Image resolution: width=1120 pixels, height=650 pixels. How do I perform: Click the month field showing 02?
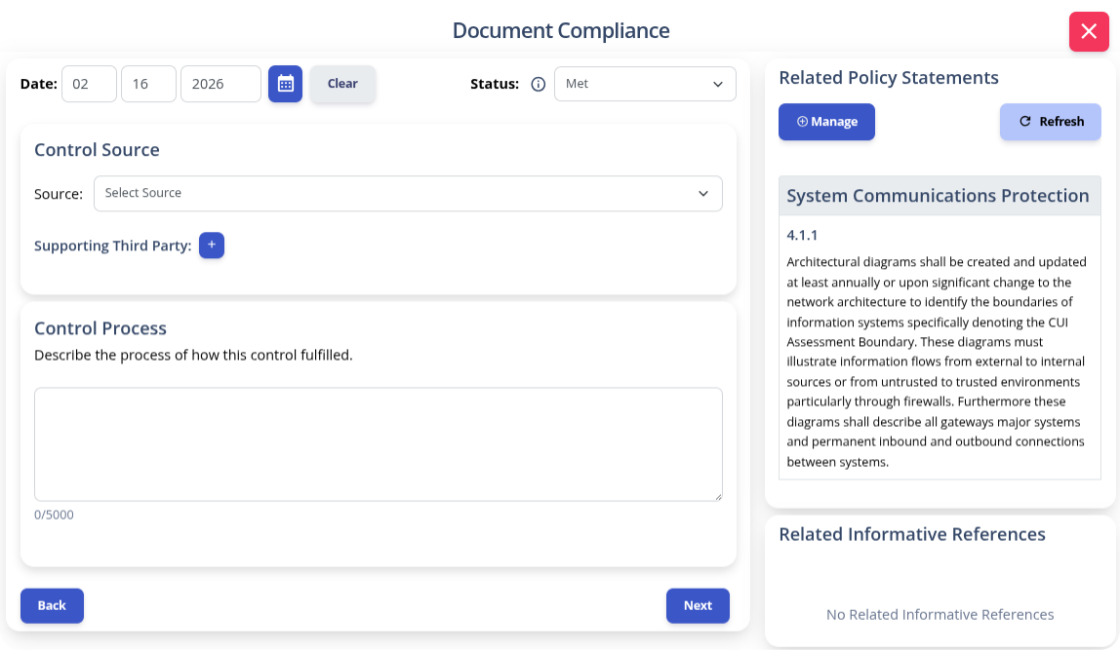click(x=89, y=84)
